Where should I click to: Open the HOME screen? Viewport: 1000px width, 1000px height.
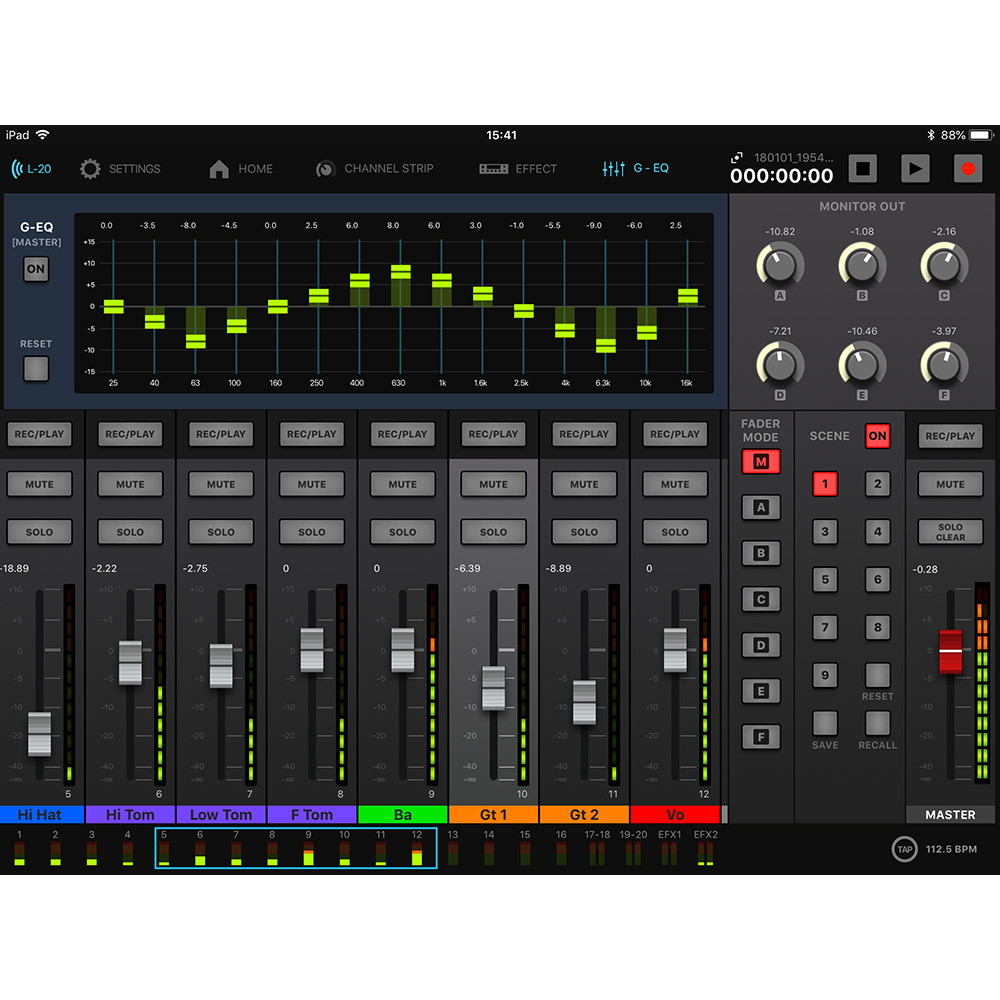coord(241,168)
